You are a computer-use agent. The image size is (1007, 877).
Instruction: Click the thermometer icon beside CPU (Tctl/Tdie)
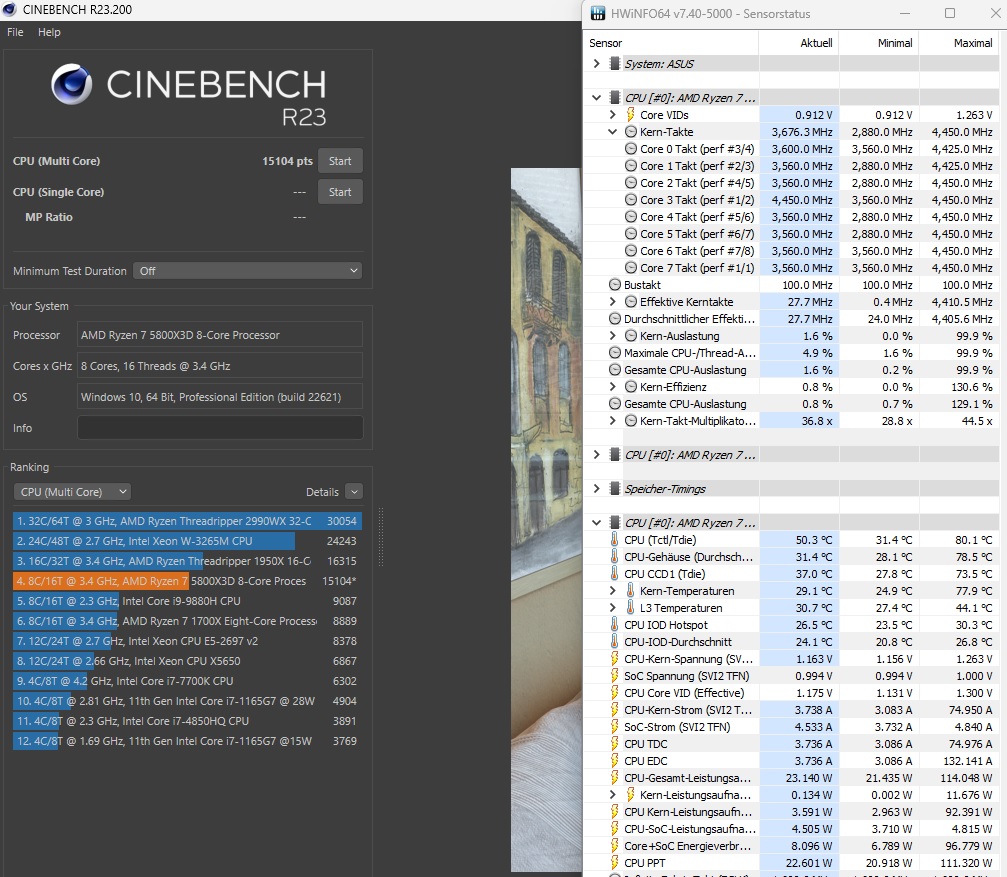tap(615, 539)
